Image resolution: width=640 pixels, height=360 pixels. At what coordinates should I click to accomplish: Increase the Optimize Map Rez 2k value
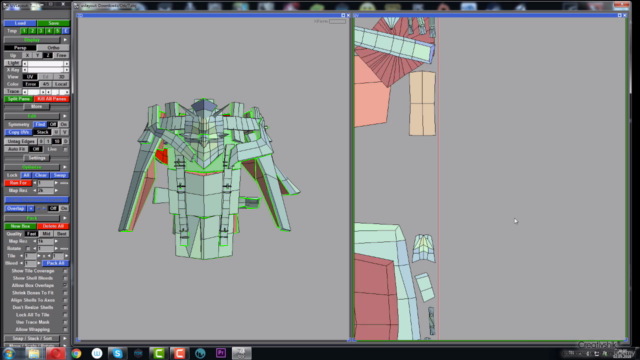tap(56, 191)
